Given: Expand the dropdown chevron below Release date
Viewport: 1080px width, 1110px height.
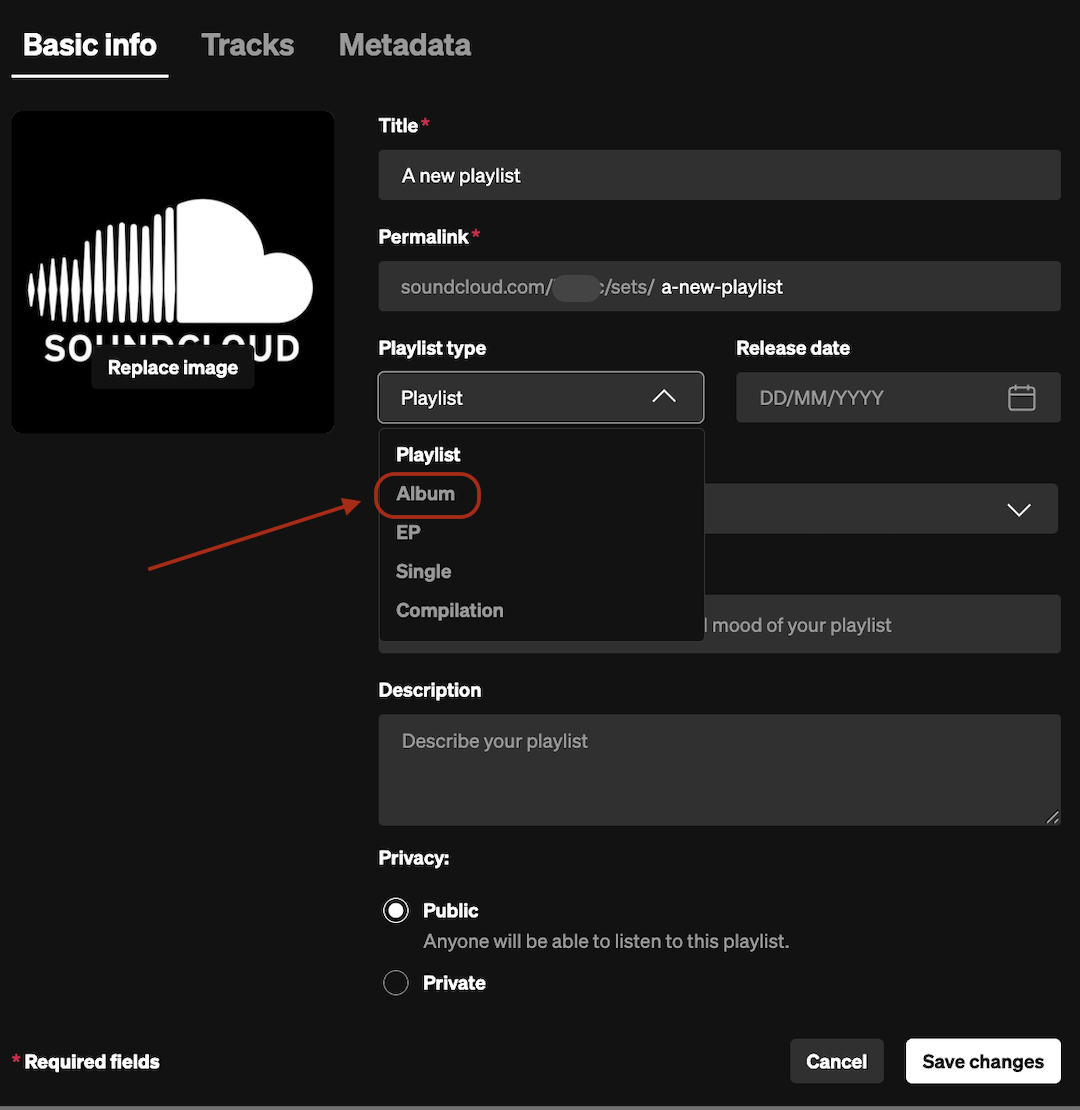Looking at the screenshot, I should click(x=1018, y=510).
